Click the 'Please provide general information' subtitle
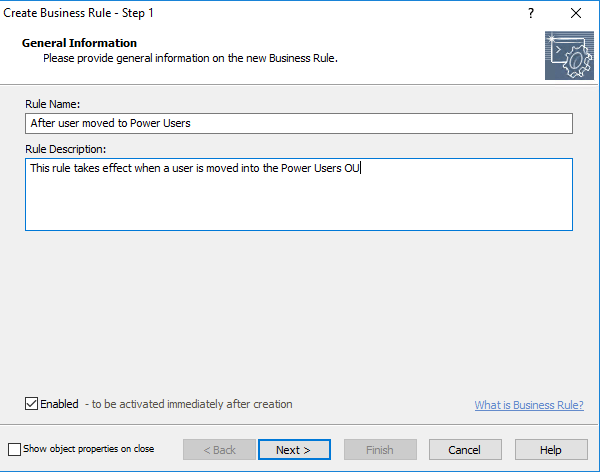600x472 pixels. click(x=190, y=58)
